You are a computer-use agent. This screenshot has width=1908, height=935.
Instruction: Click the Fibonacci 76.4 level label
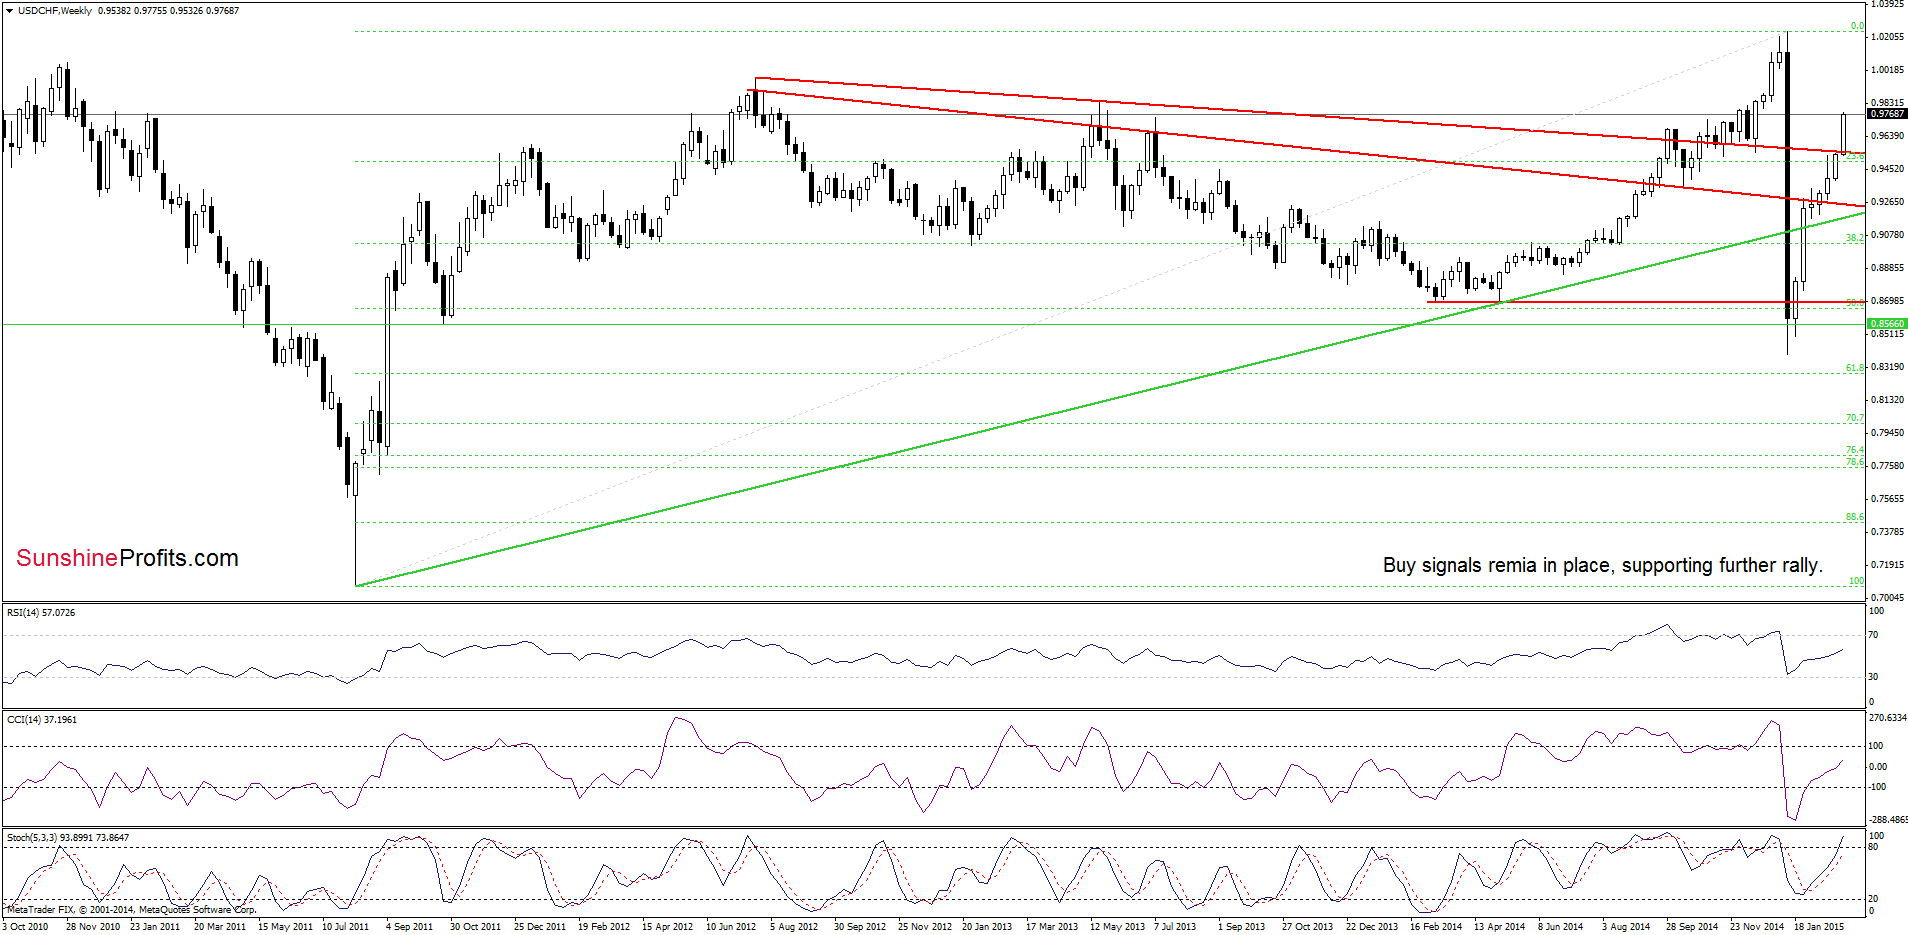tap(1855, 450)
